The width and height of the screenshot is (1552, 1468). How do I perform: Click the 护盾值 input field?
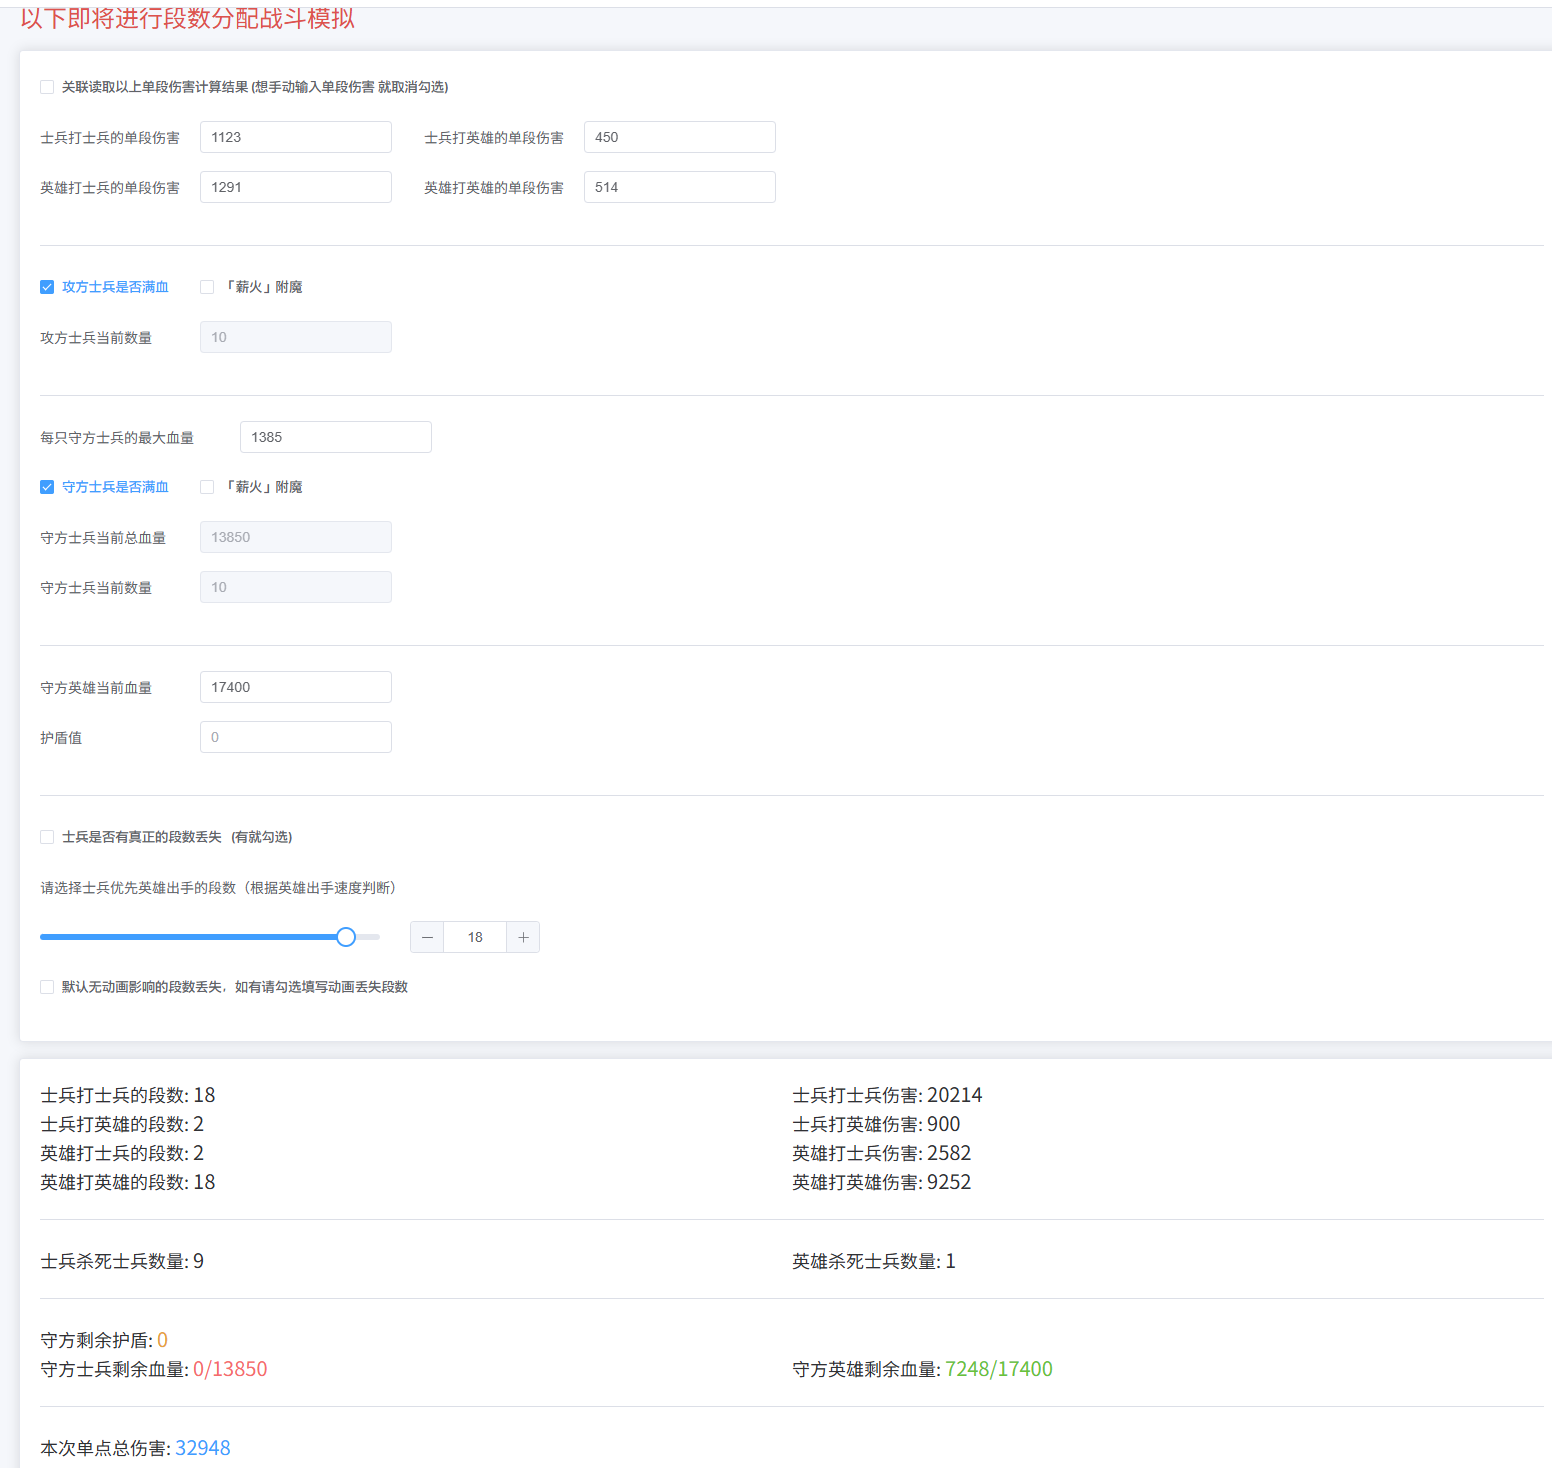click(x=296, y=737)
